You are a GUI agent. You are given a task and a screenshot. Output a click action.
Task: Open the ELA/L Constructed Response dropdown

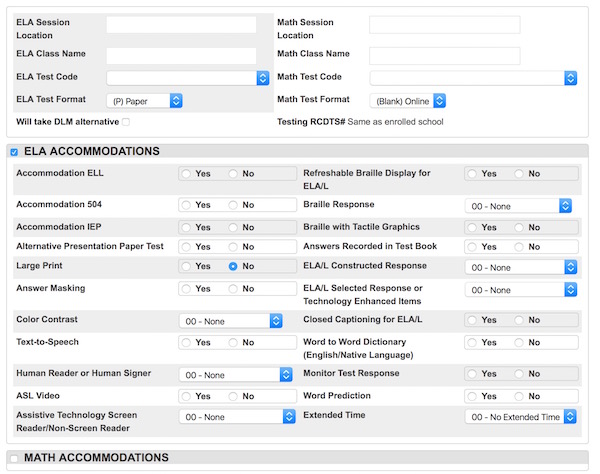521,267
